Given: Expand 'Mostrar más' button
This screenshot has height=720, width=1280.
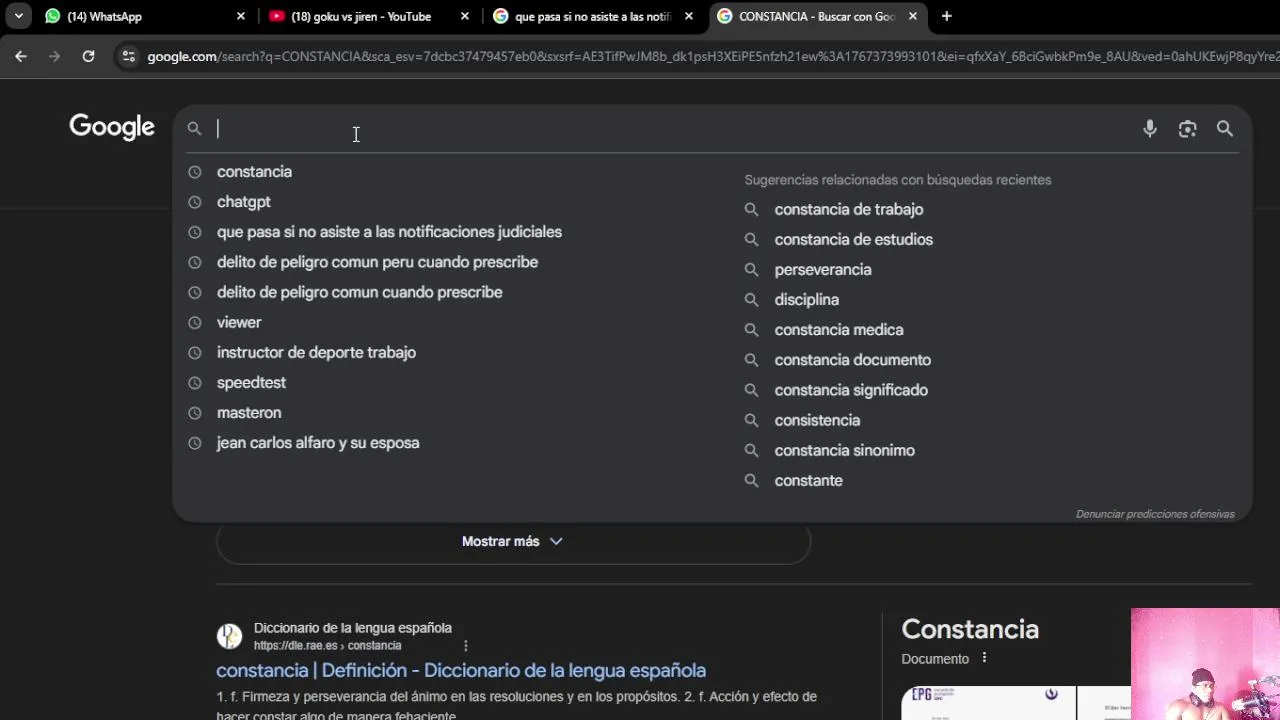Looking at the screenshot, I should coord(513,541).
